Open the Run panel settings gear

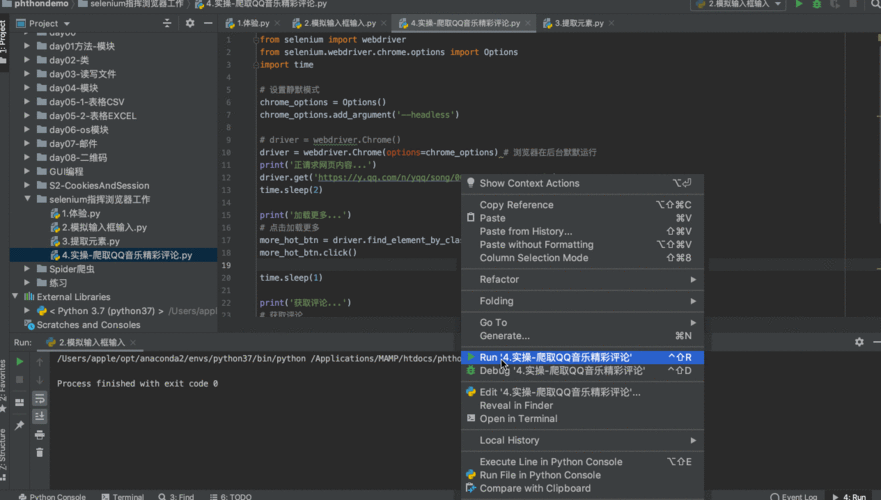click(859, 342)
